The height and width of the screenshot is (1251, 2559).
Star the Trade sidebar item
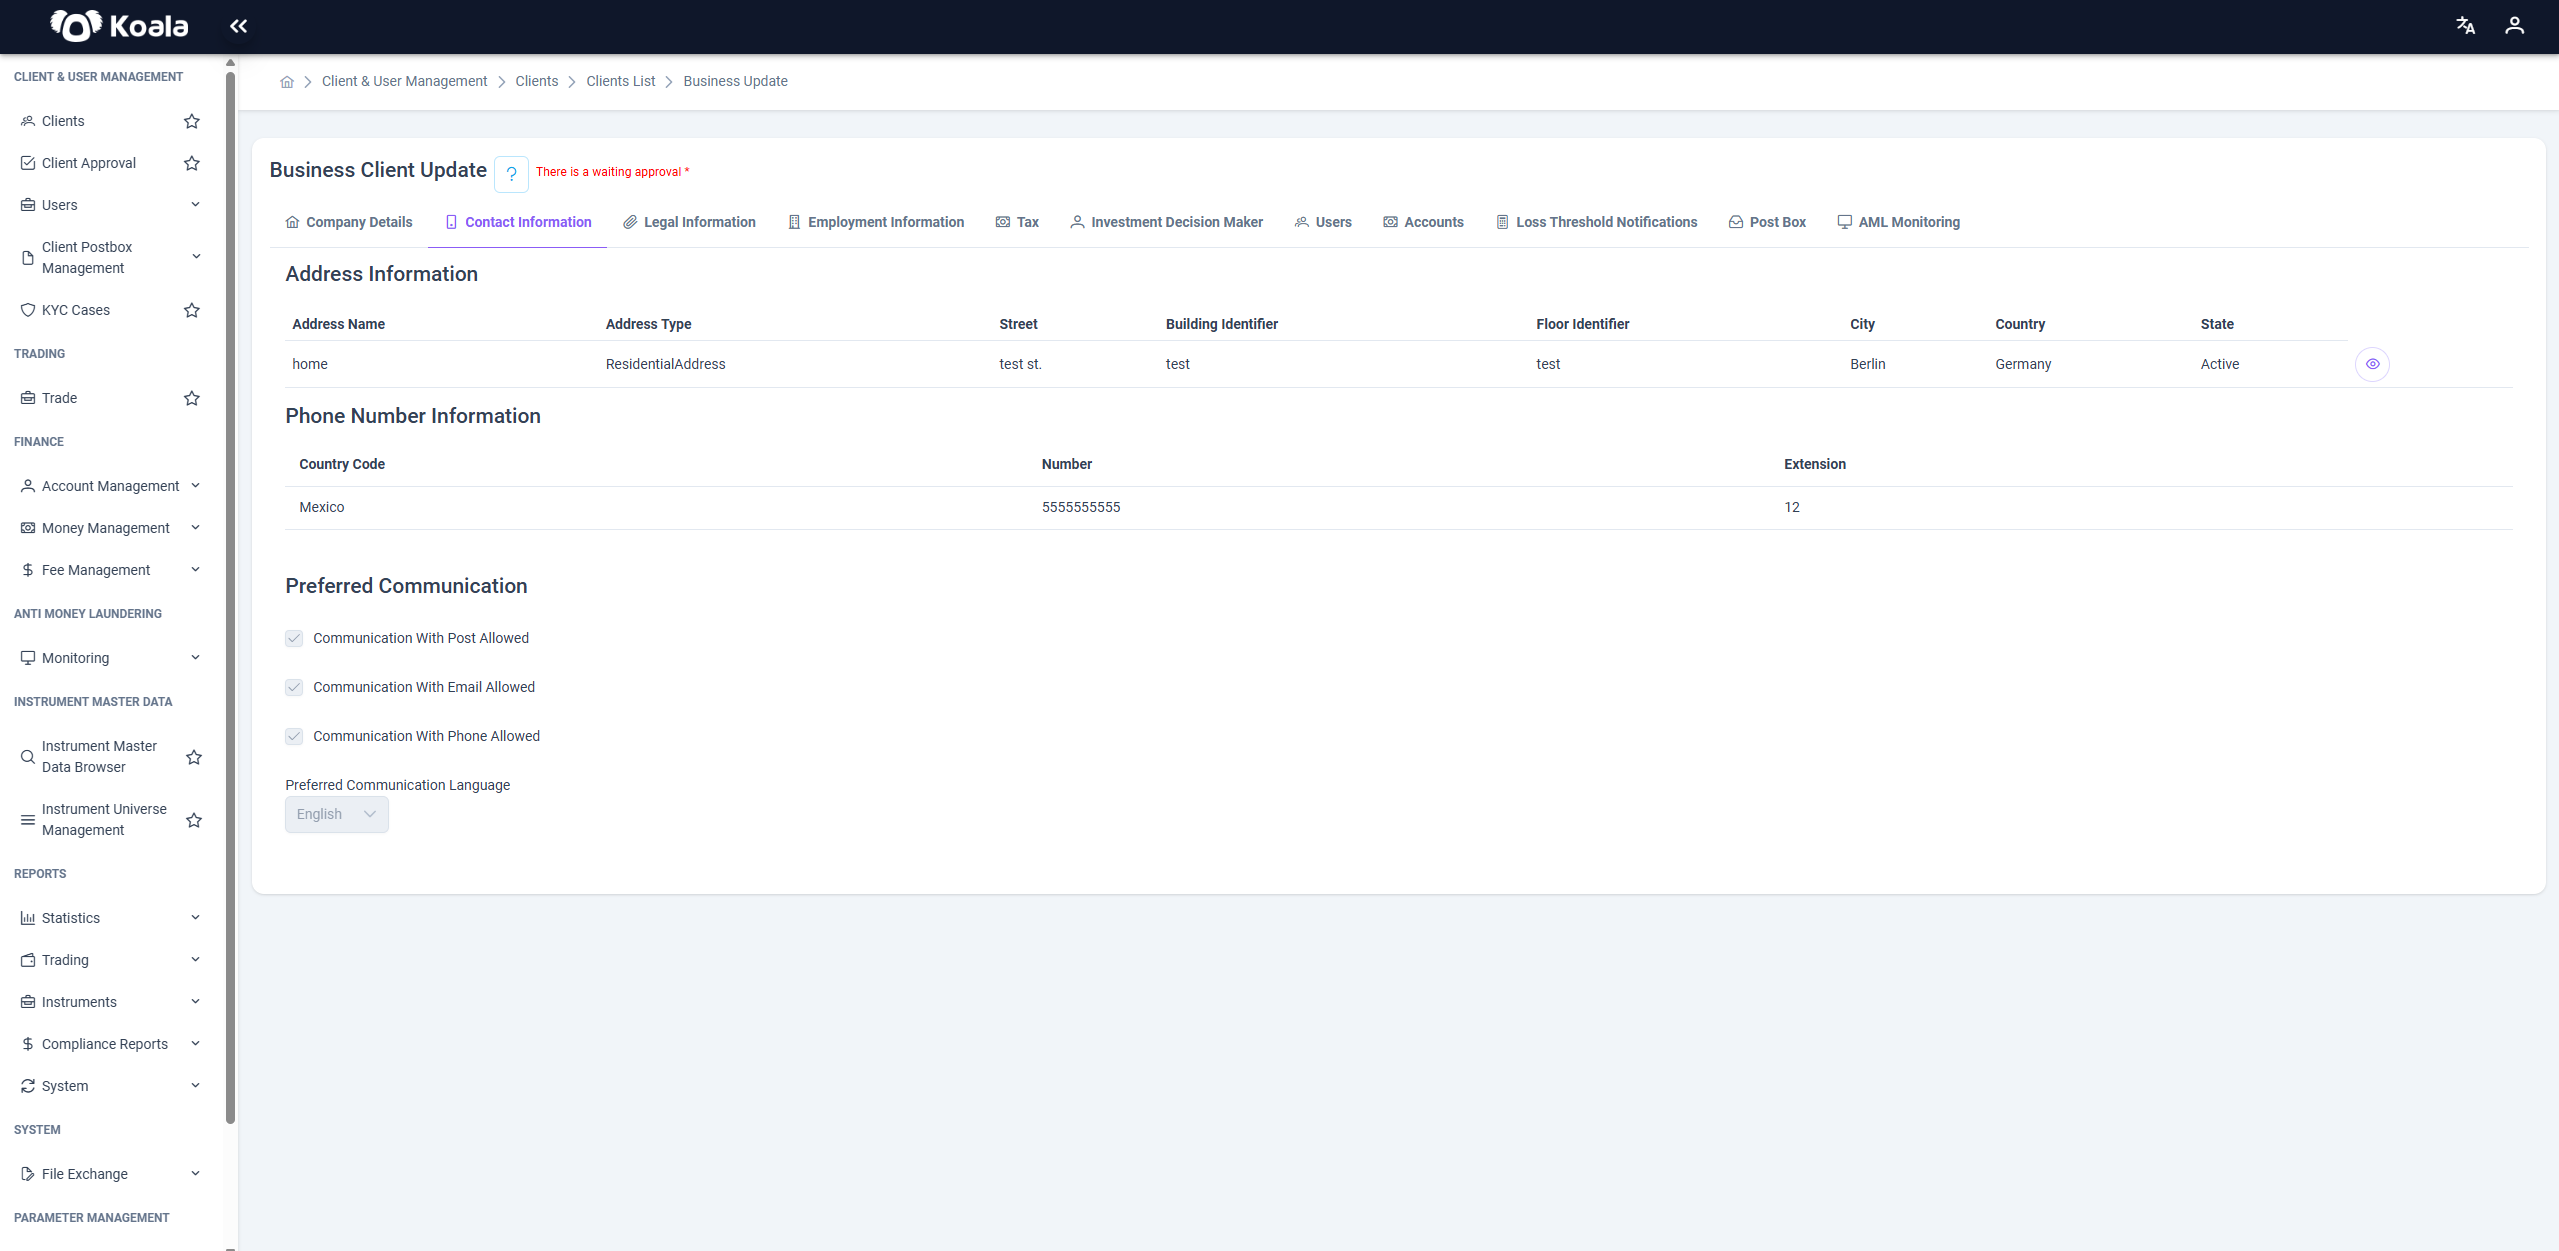tap(192, 398)
